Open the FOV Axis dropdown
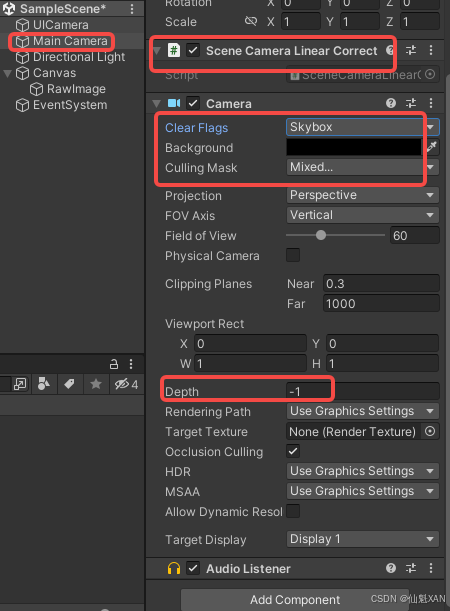The width and height of the screenshot is (450, 611). click(363, 215)
